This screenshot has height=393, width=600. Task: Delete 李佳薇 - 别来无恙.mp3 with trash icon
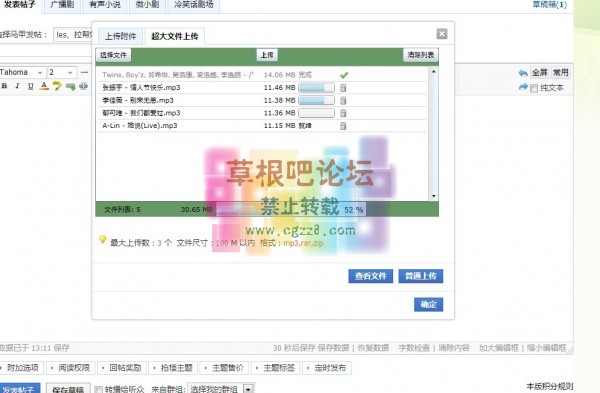(x=343, y=100)
